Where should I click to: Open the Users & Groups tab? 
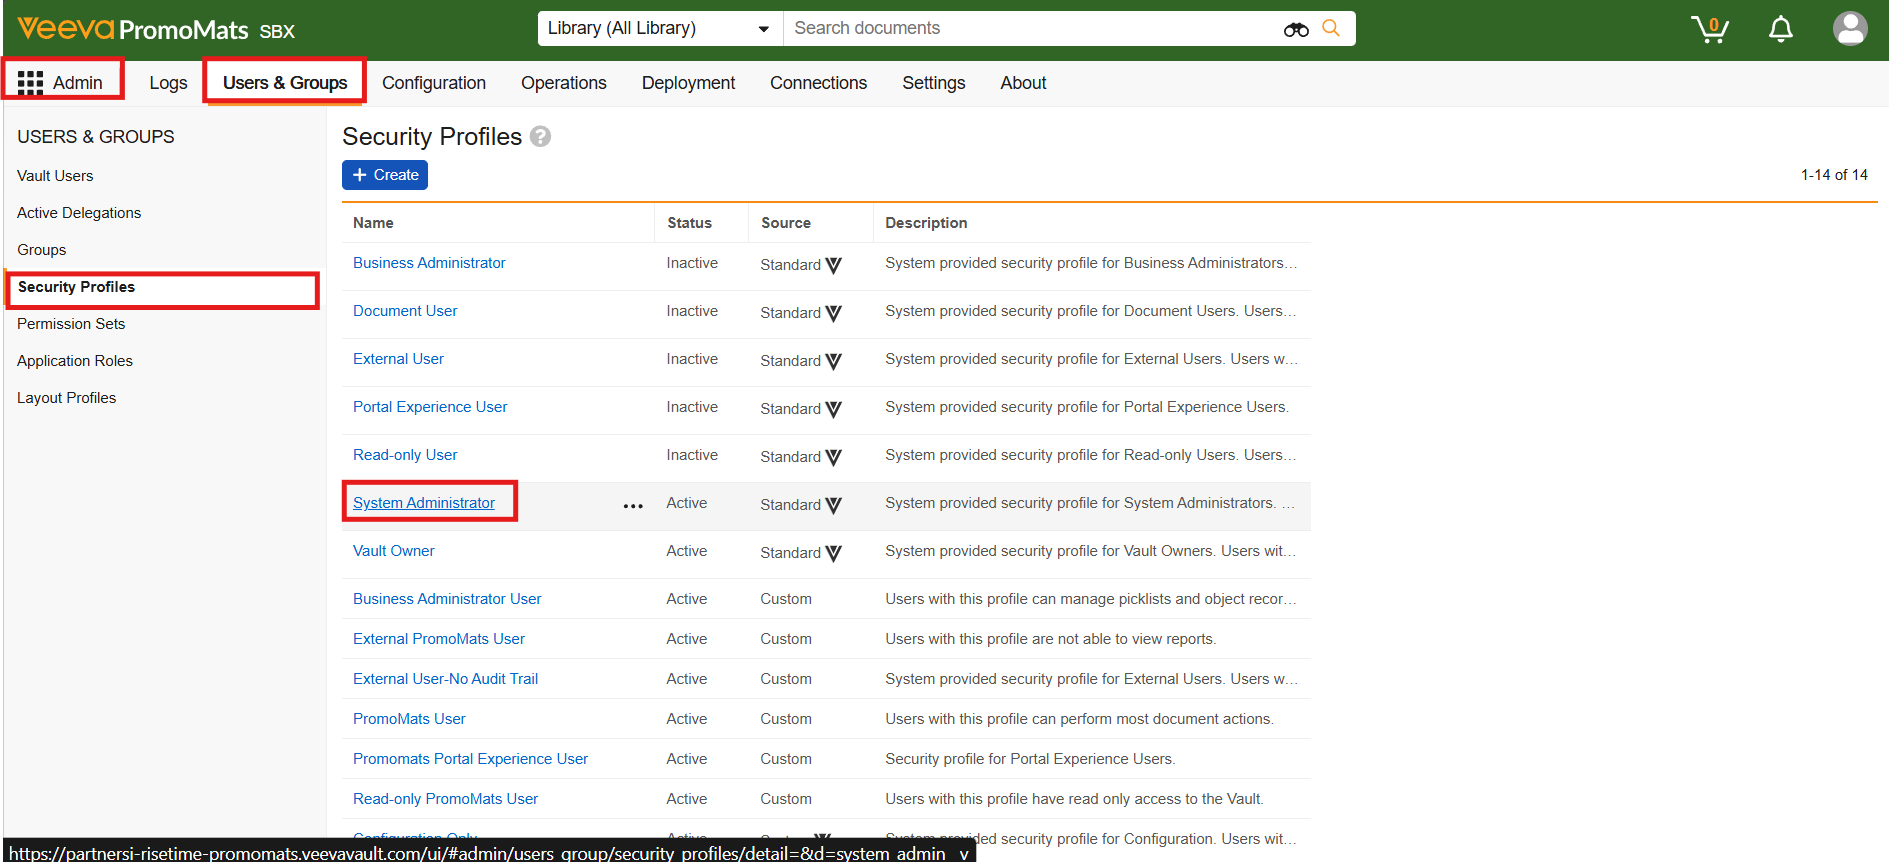(x=285, y=83)
